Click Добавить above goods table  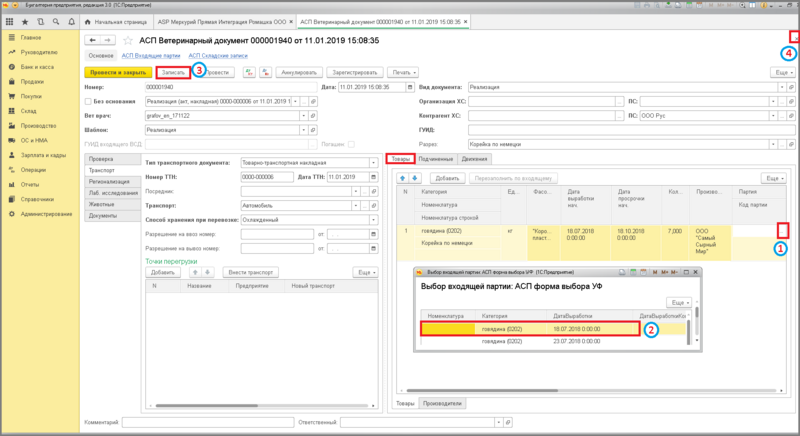click(447, 178)
